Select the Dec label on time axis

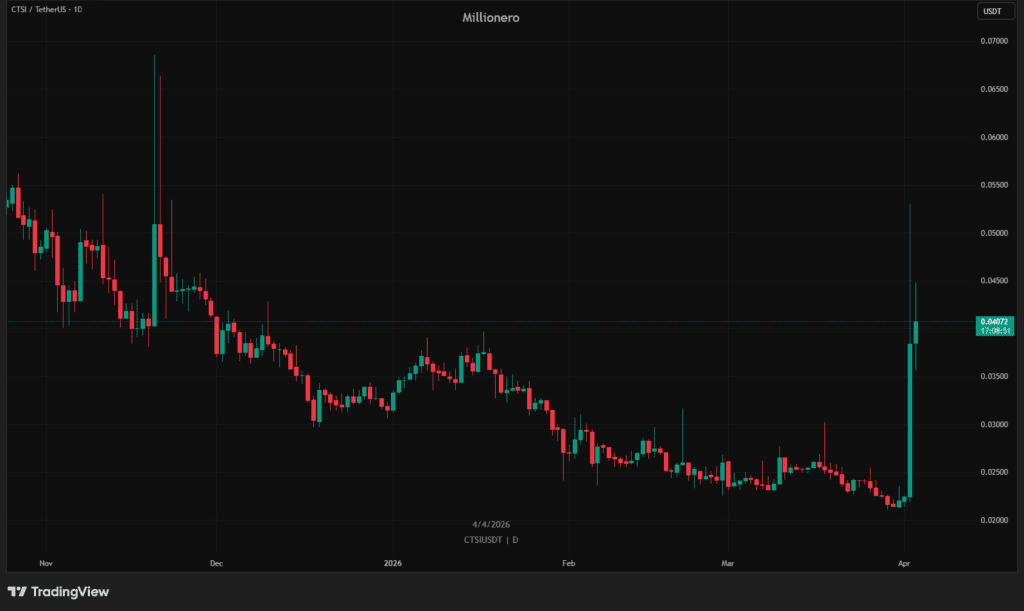pos(216,563)
